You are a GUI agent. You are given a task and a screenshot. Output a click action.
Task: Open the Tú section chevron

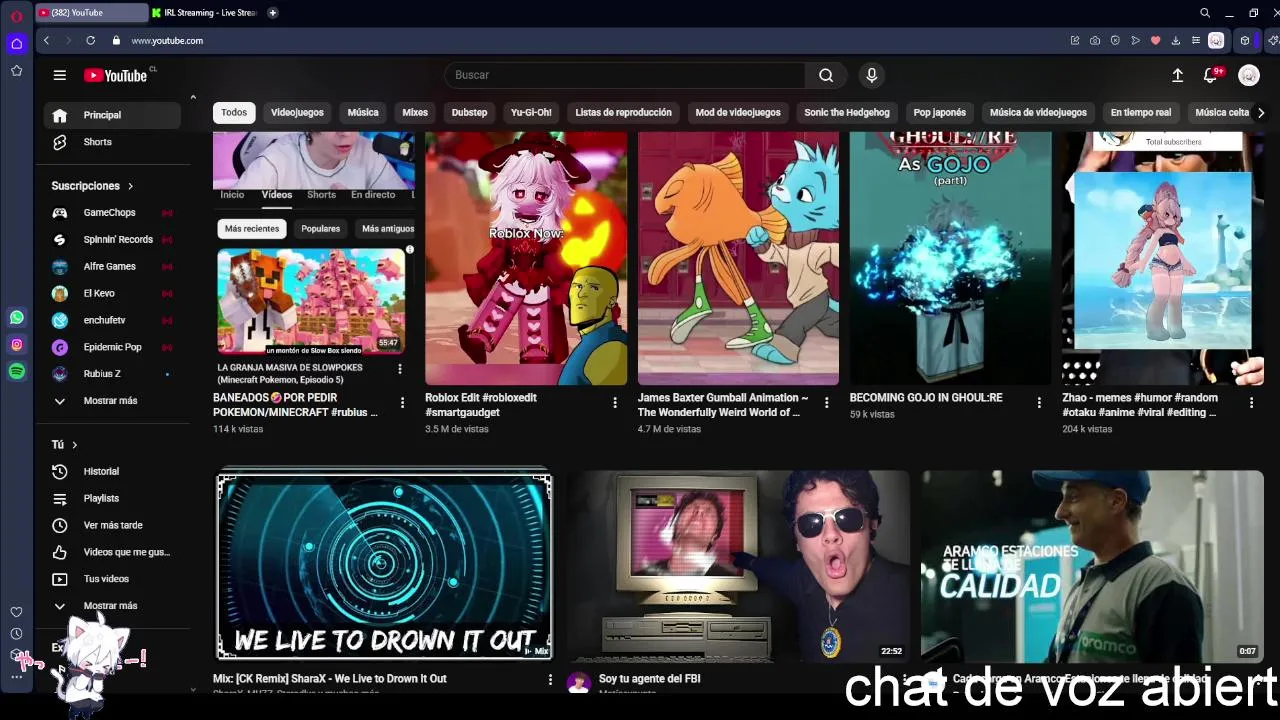tap(74, 445)
